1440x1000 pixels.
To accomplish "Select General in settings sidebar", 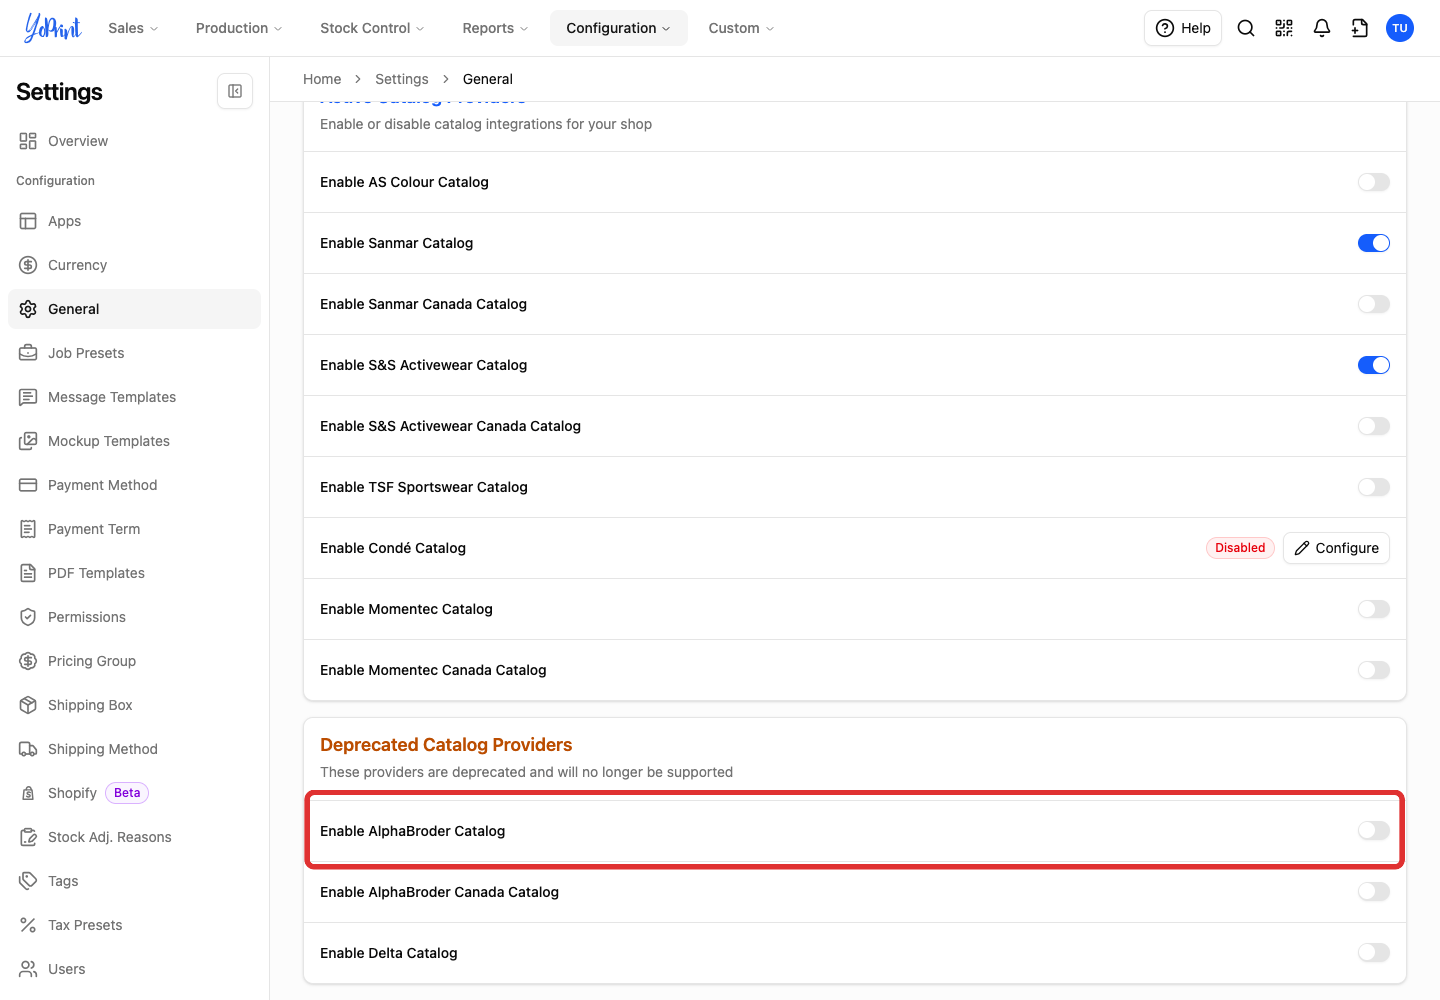I will [x=134, y=309].
